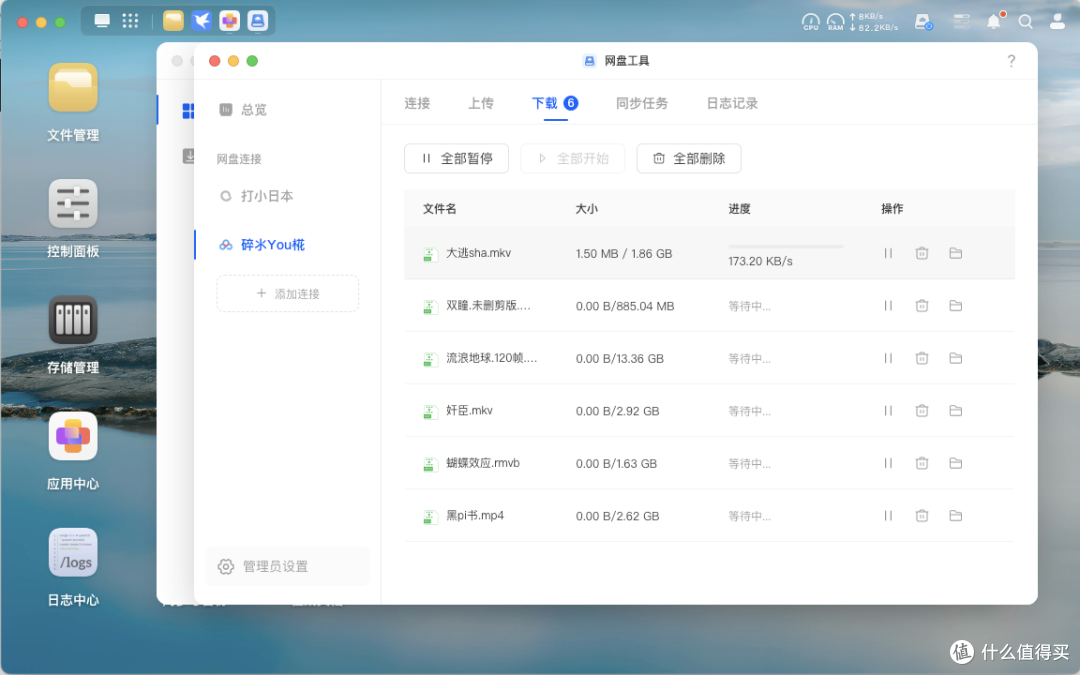The image size is (1080, 675).
Task: Open the 同步任务 tab
Action: tap(641, 103)
